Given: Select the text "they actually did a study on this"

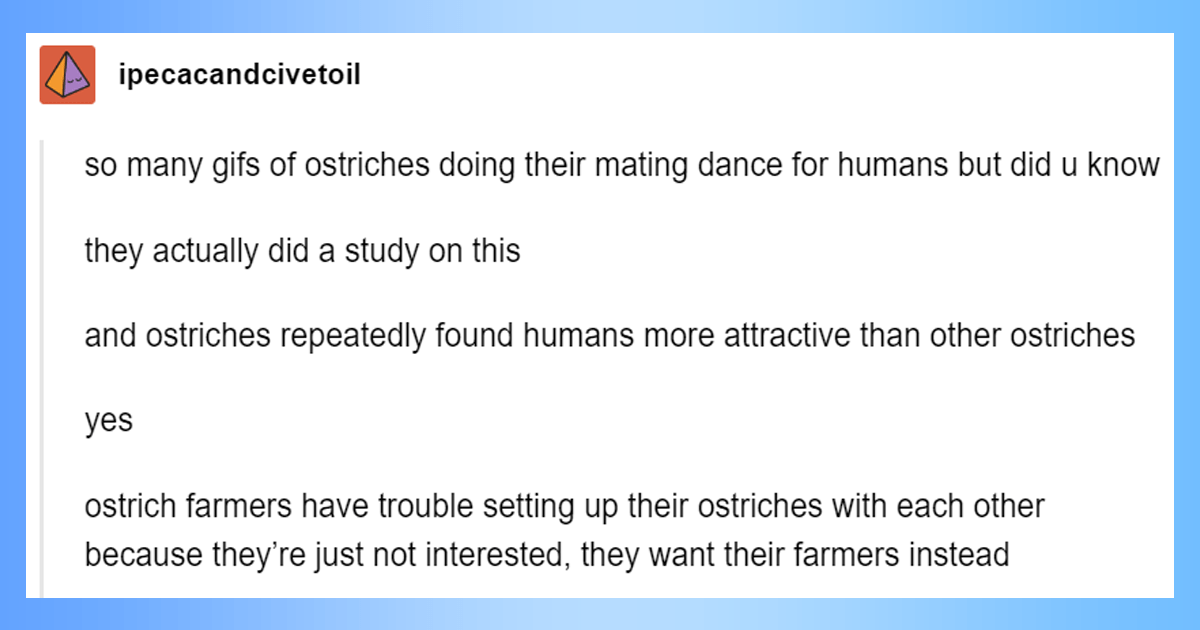Looking at the screenshot, I should tap(302, 251).
